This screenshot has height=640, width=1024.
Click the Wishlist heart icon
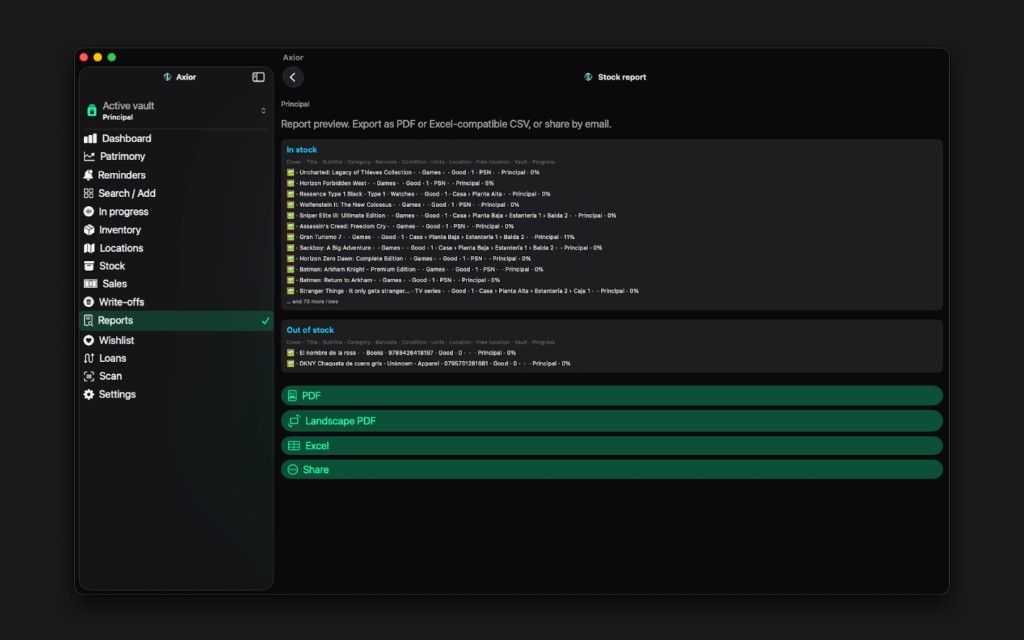[x=89, y=340]
